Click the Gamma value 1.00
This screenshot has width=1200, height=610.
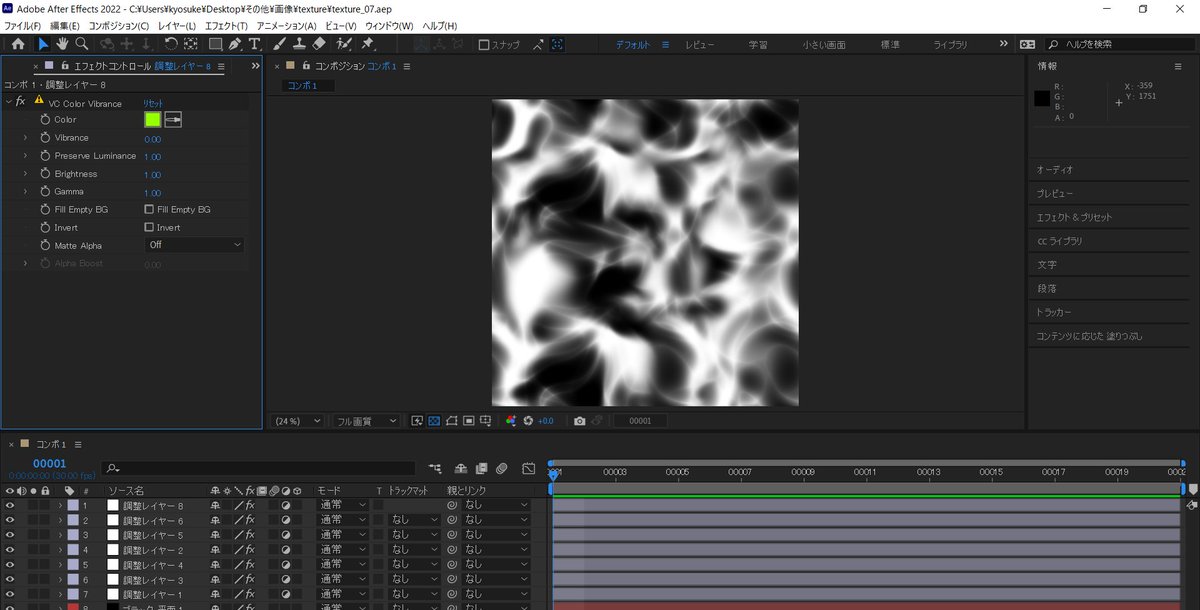(152, 192)
